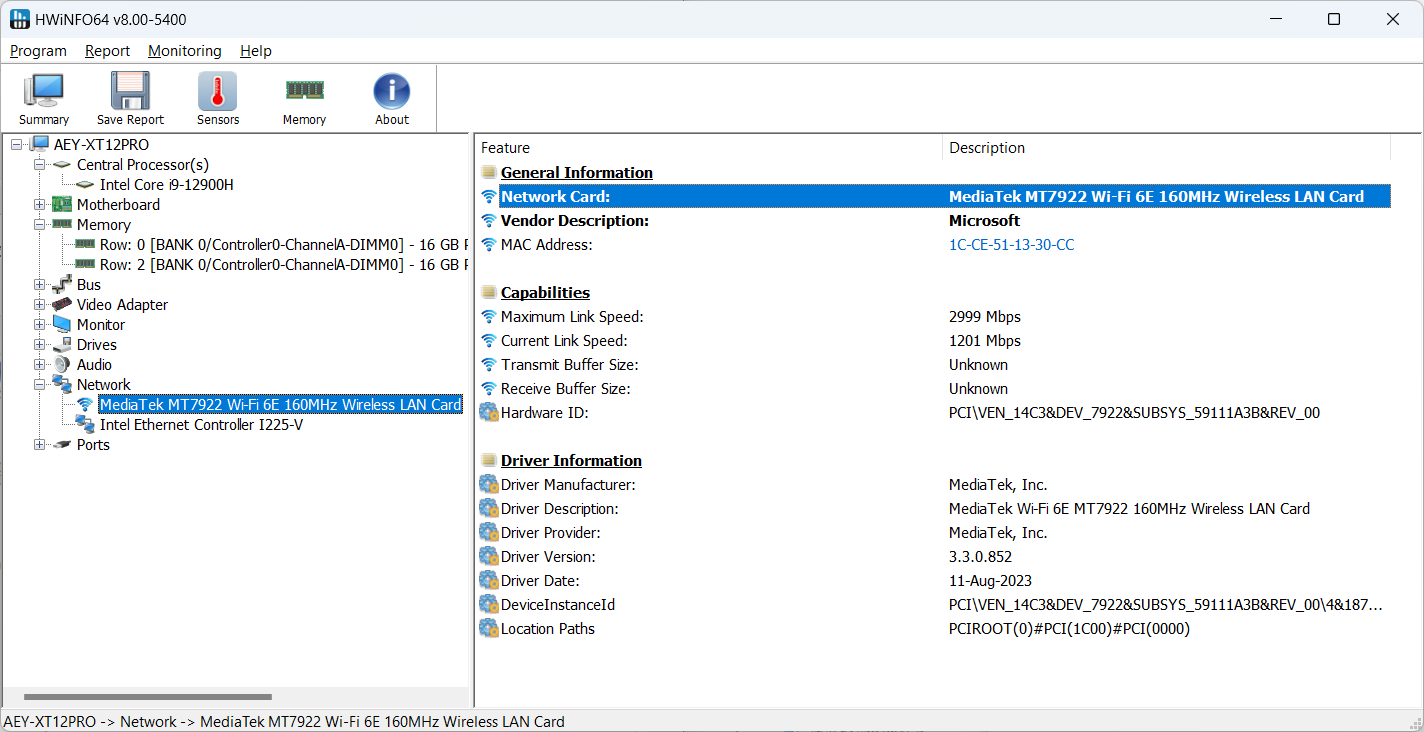Click the gear icon beside Driver Version
The image size is (1424, 732).
click(x=489, y=556)
